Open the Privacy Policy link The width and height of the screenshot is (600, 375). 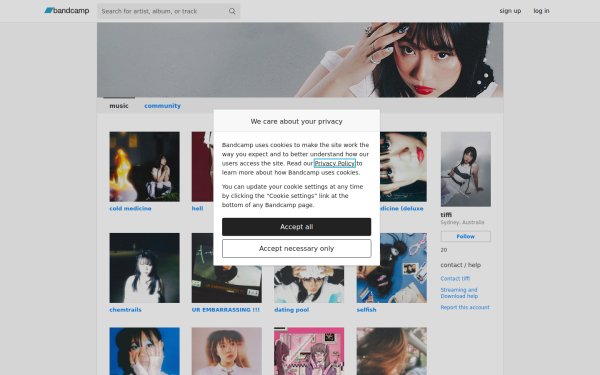click(x=334, y=163)
